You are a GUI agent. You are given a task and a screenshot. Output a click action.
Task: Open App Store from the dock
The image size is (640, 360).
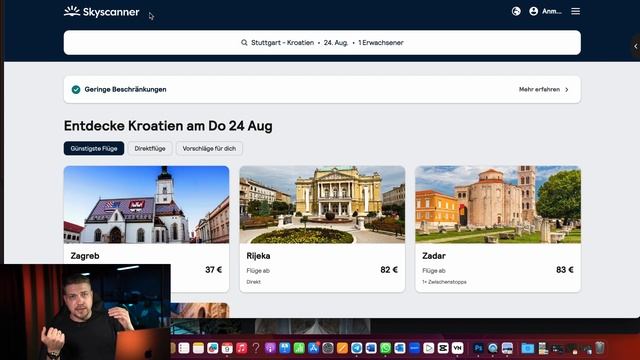pos(313,348)
